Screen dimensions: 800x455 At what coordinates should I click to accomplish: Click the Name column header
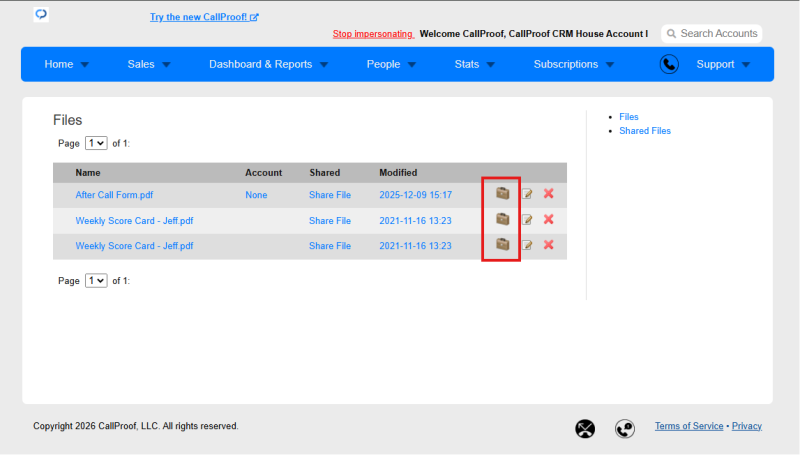pyautogui.click(x=88, y=173)
